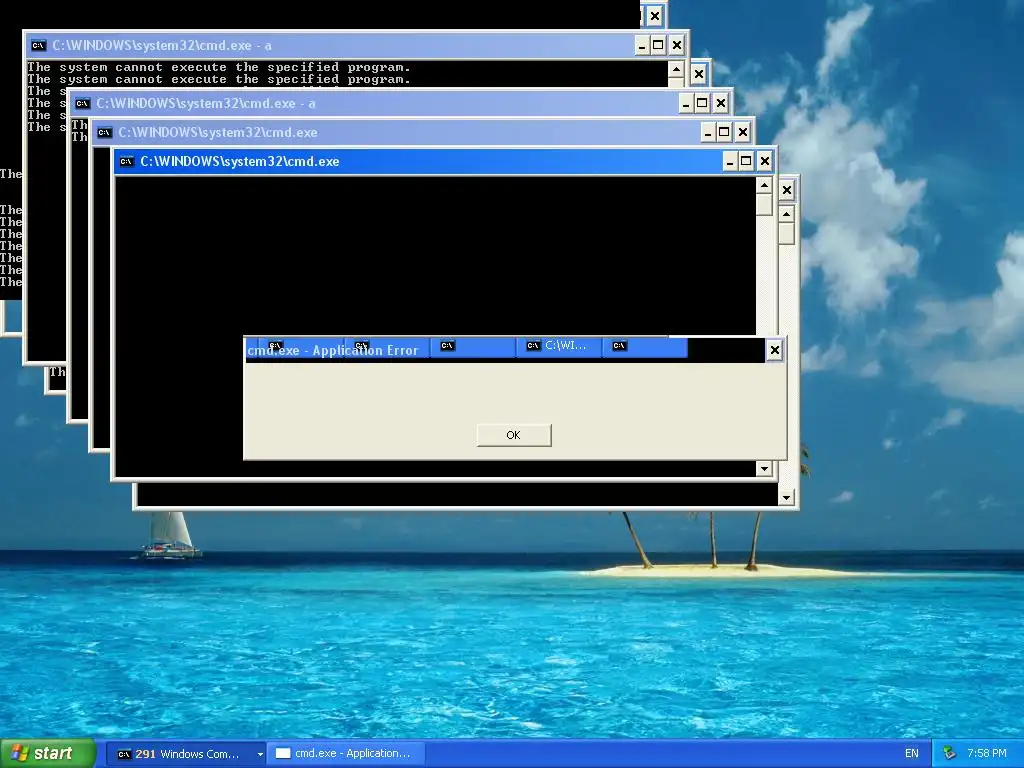1024x768 pixels.
Task: Click the system tray icon beside clock
Action: [x=950, y=754]
